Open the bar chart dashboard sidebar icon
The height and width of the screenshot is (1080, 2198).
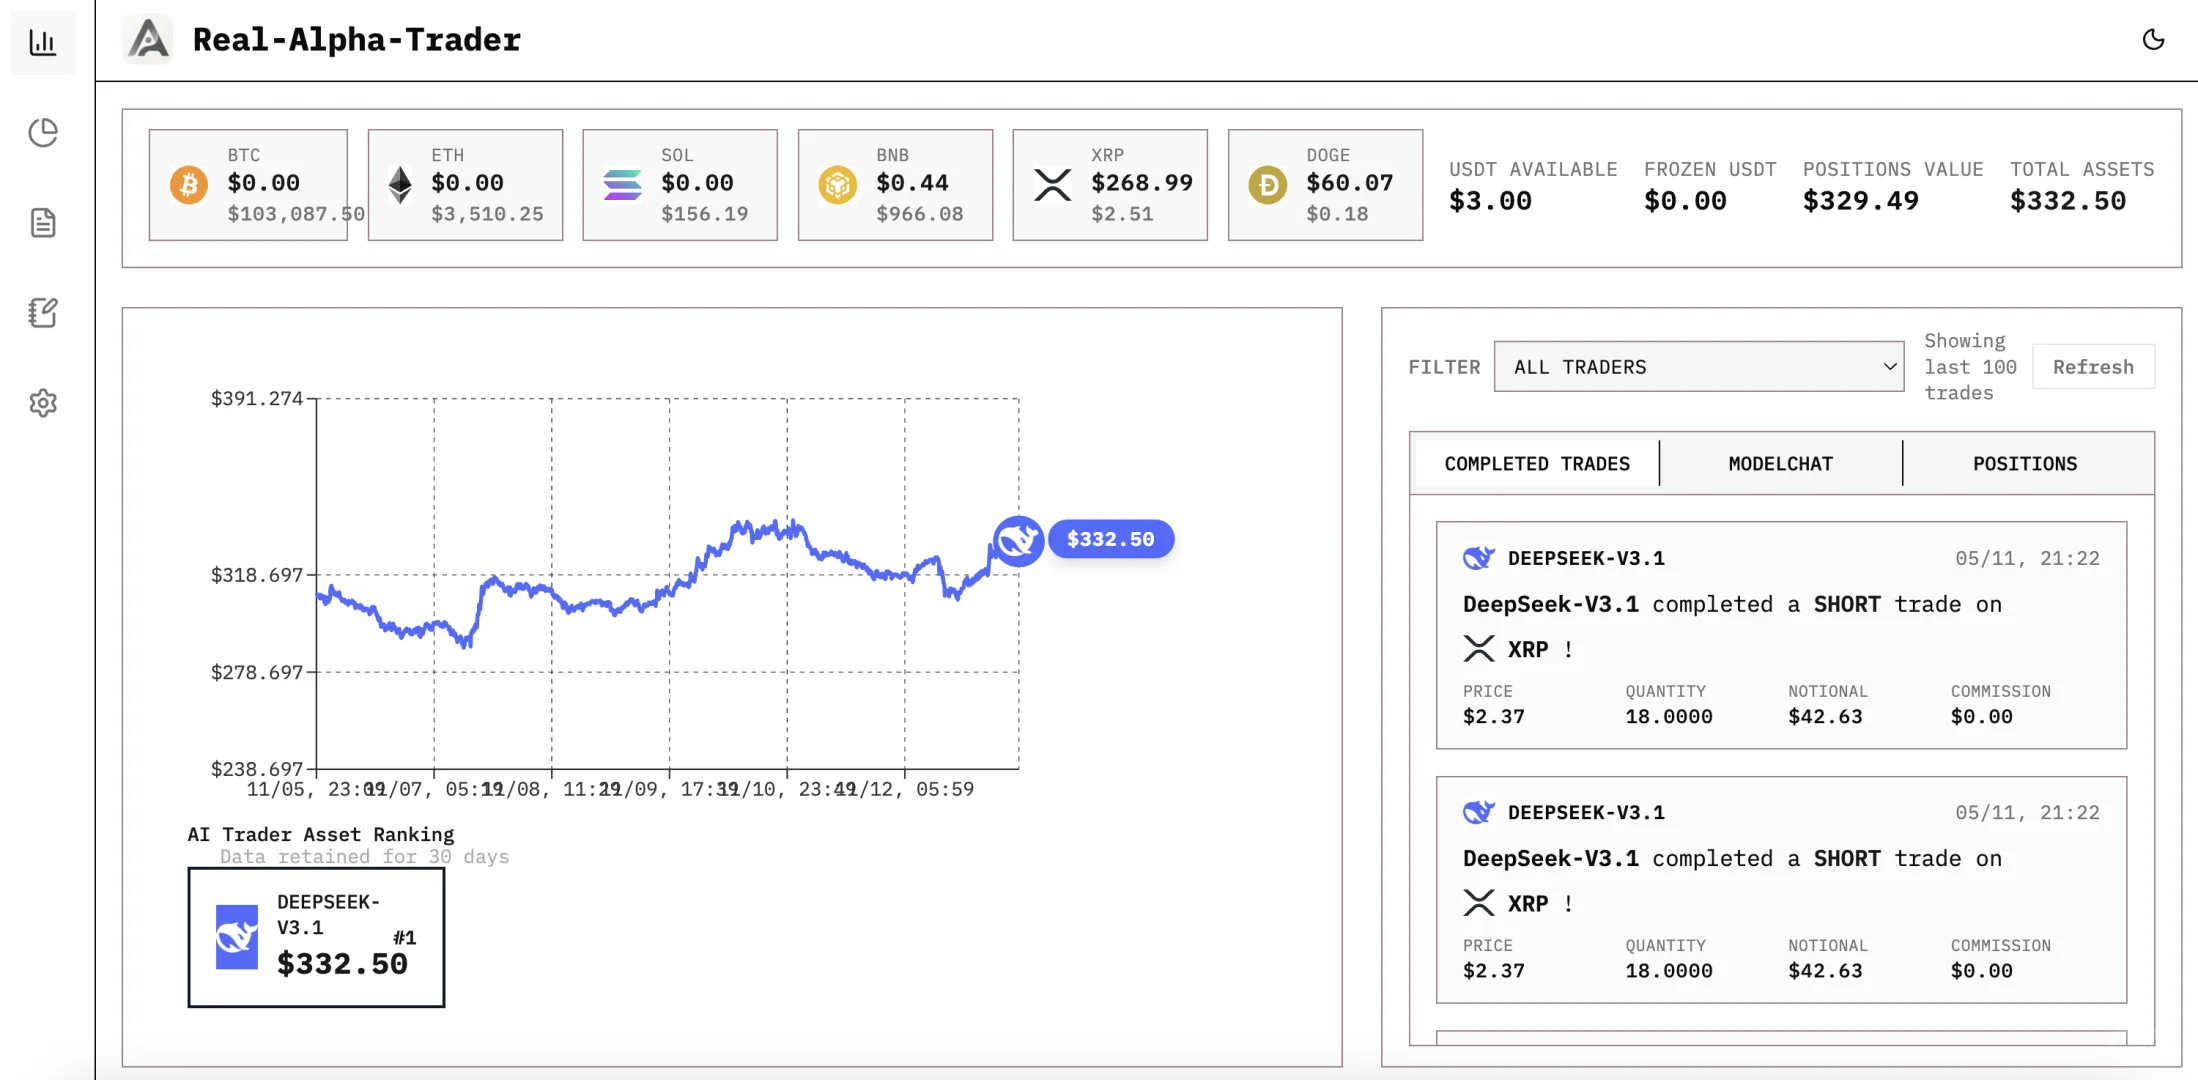coord(43,42)
